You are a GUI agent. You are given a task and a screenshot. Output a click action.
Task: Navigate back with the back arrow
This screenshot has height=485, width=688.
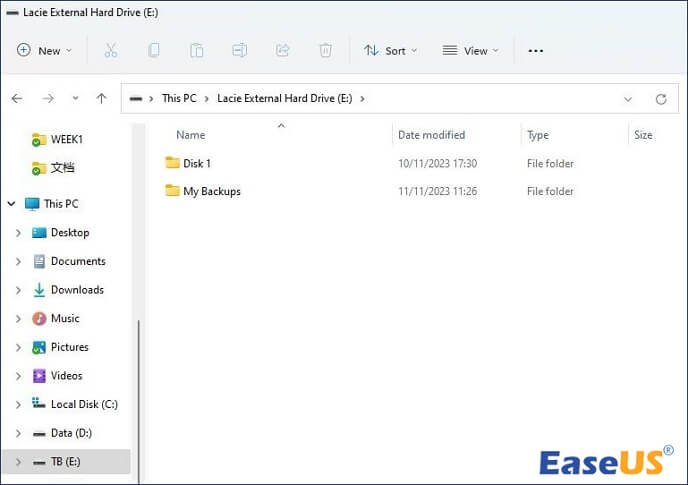(17, 99)
